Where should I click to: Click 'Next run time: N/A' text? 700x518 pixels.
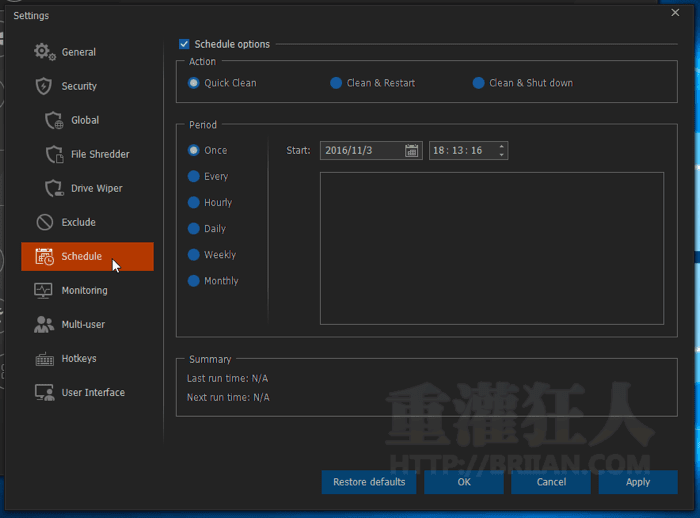228,397
